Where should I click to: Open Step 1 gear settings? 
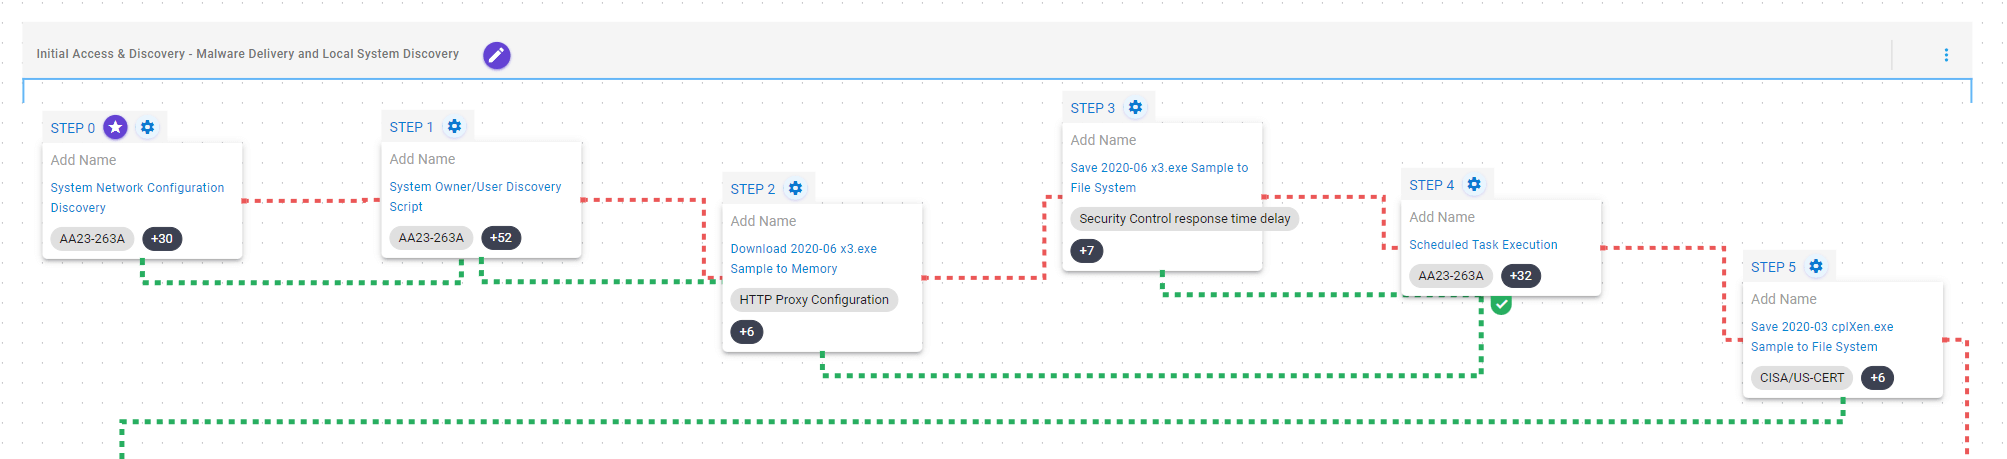click(x=455, y=126)
